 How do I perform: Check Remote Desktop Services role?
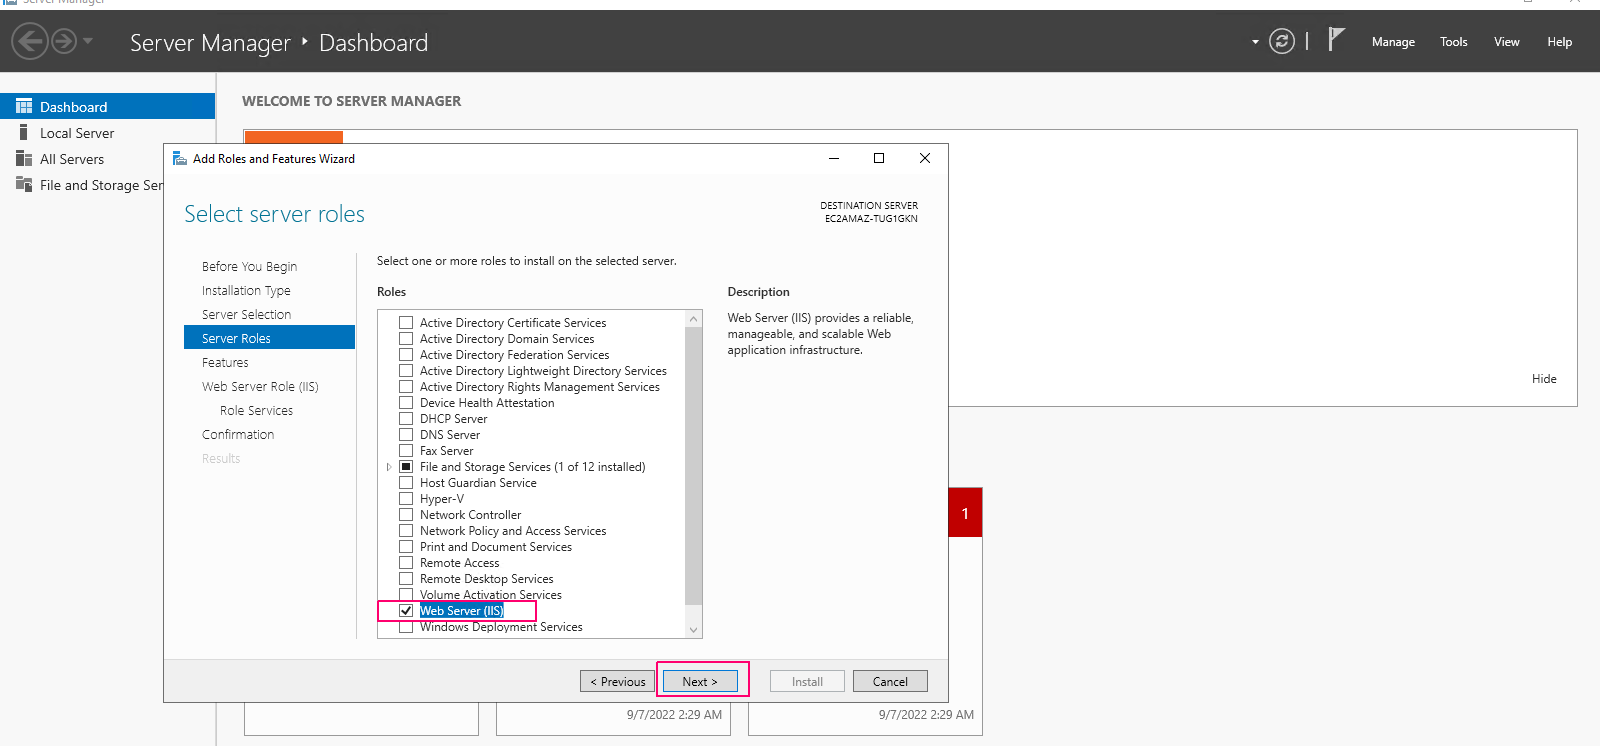click(406, 579)
